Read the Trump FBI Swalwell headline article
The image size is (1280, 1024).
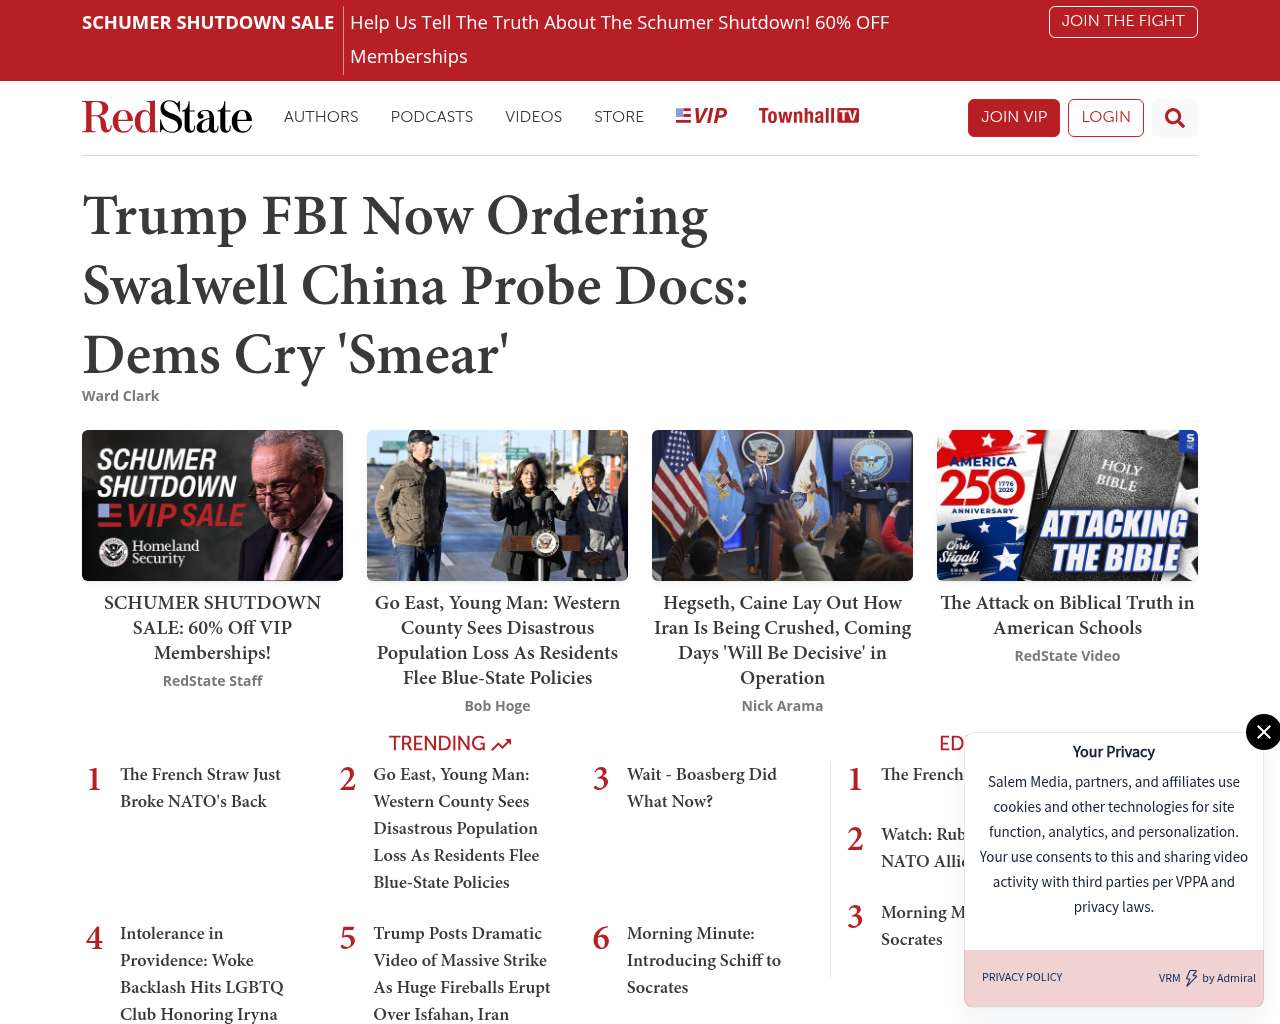pyautogui.click(x=415, y=285)
